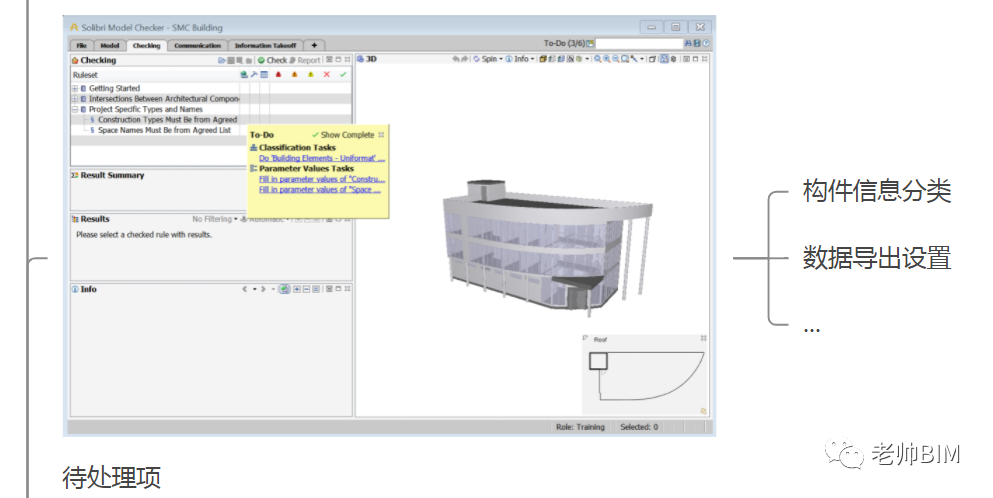Click the collapse minus icon in Info panel
Image resolution: width=993 pixels, height=498 pixels.
pos(307,289)
